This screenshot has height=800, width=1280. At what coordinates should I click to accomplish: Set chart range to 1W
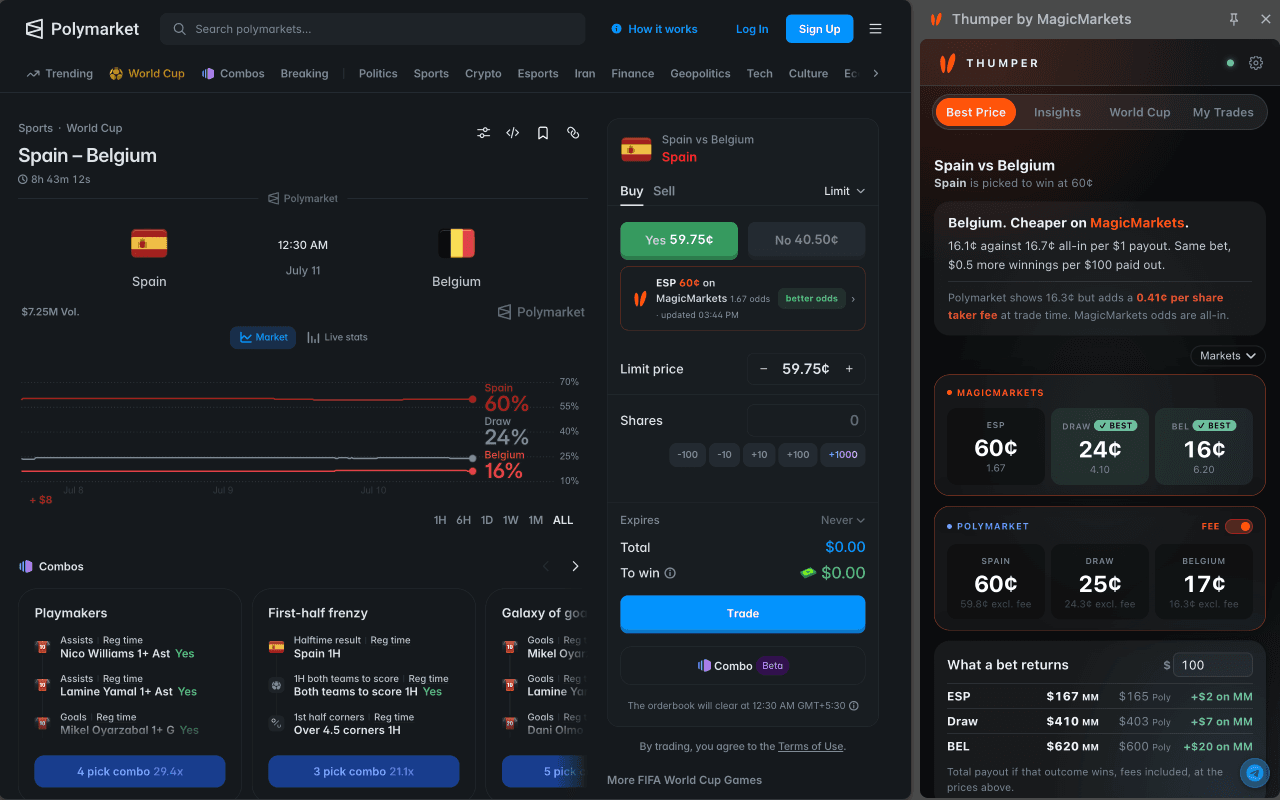(x=510, y=520)
